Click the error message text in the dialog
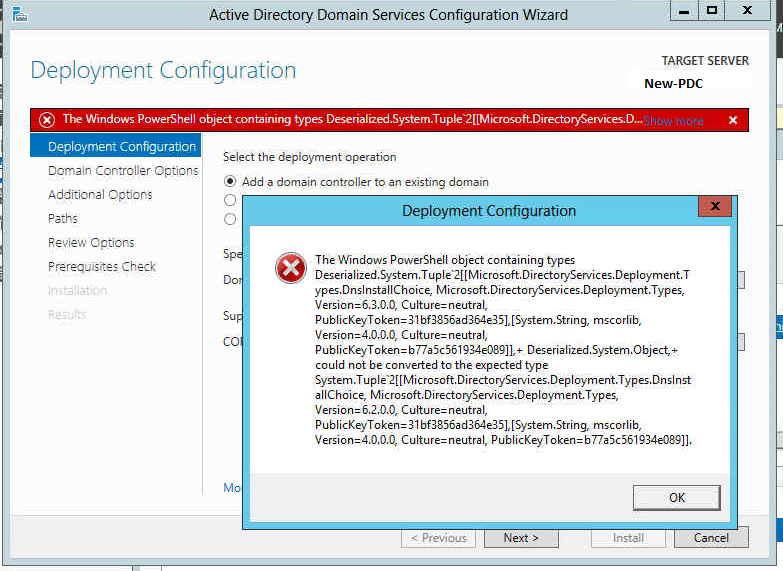 [503, 350]
